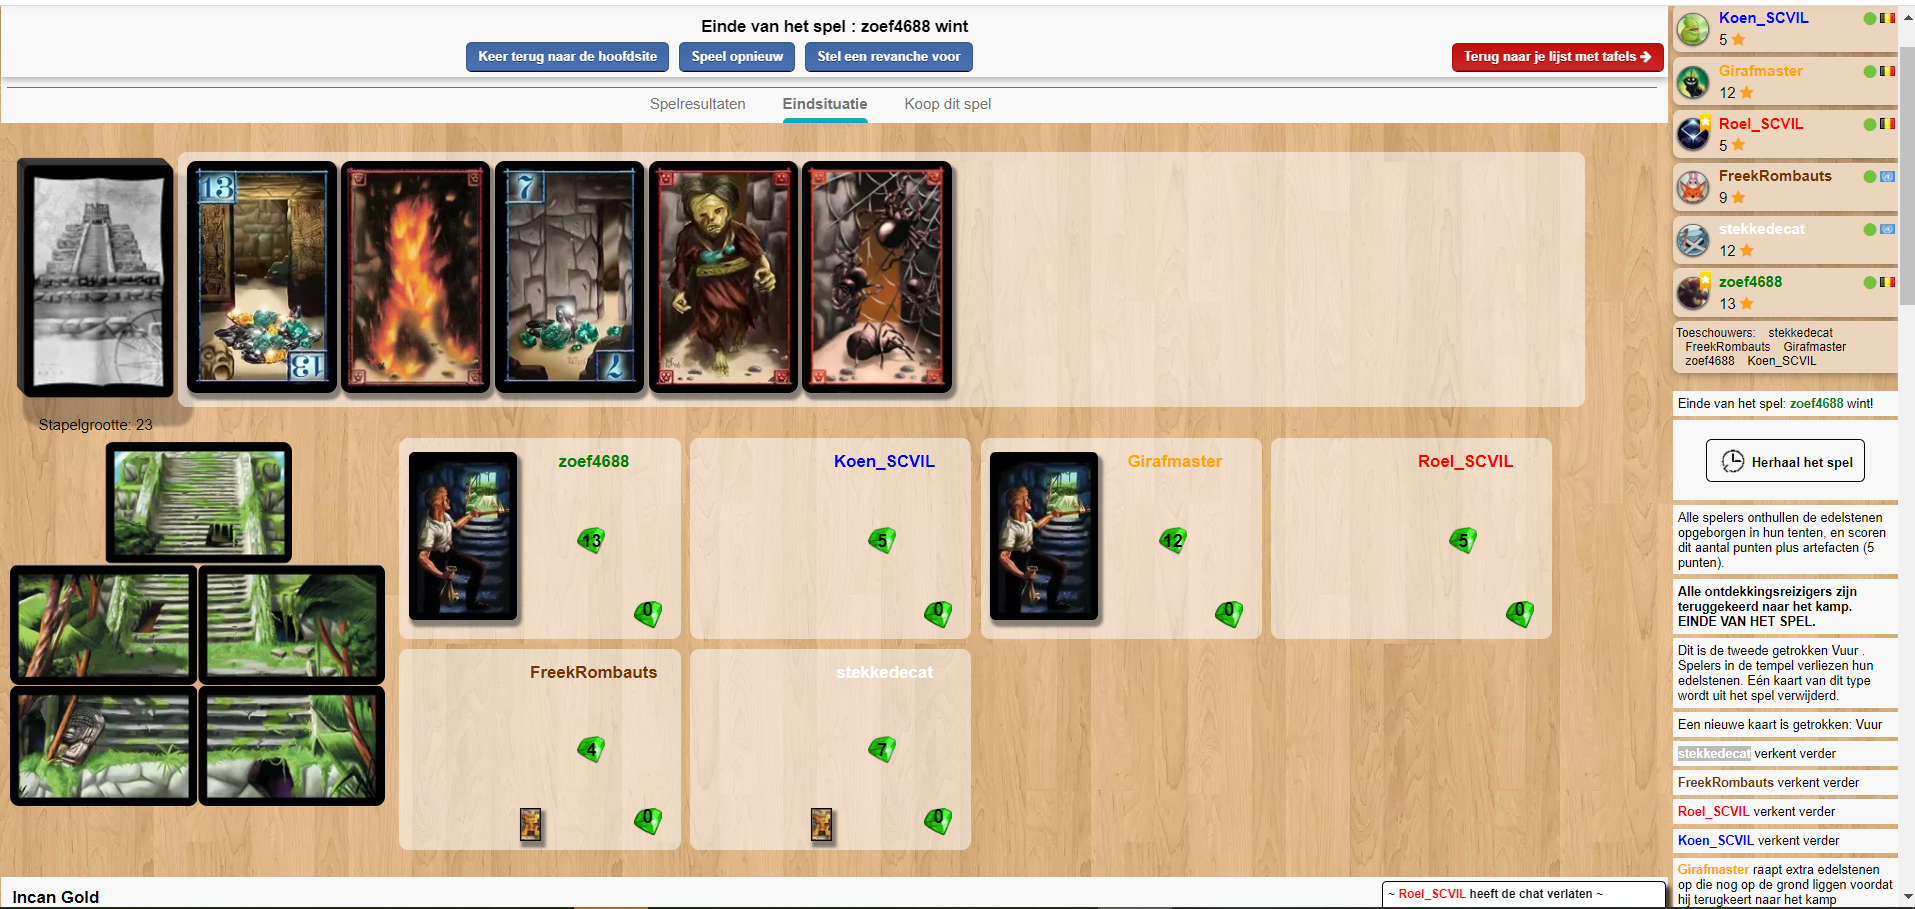Click zoef4688 player avatar in sidebar
The image size is (1915, 909).
pos(1693,292)
